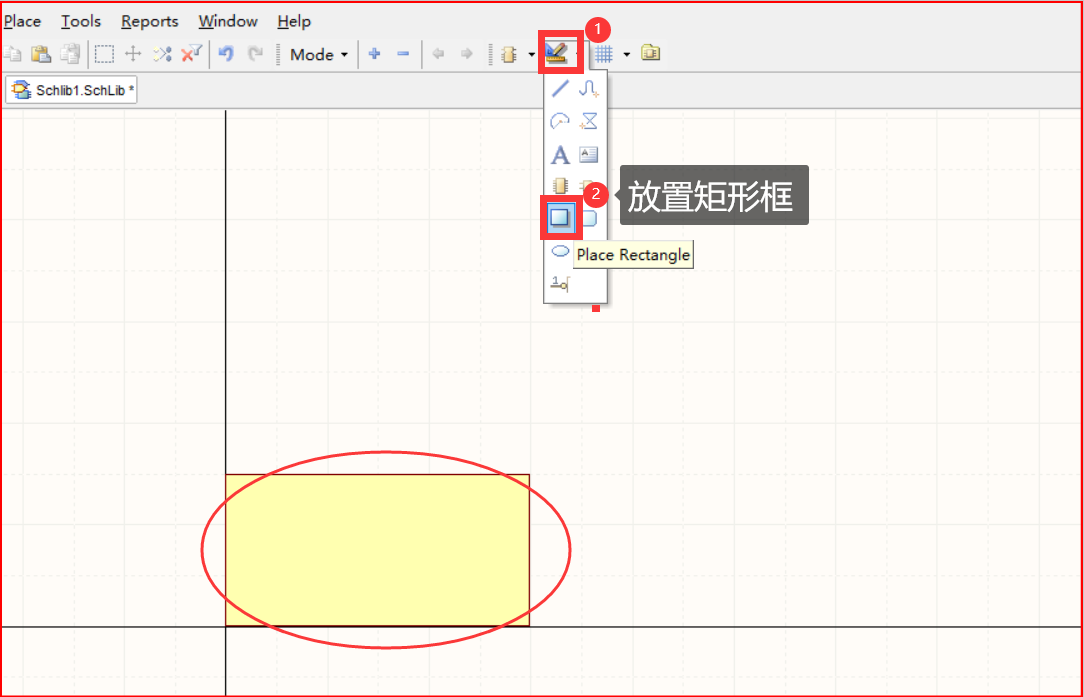Select the Place Polygon tool
The height and width of the screenshot is (697, 1084).
pyautogui.click(x=588, y=122)
